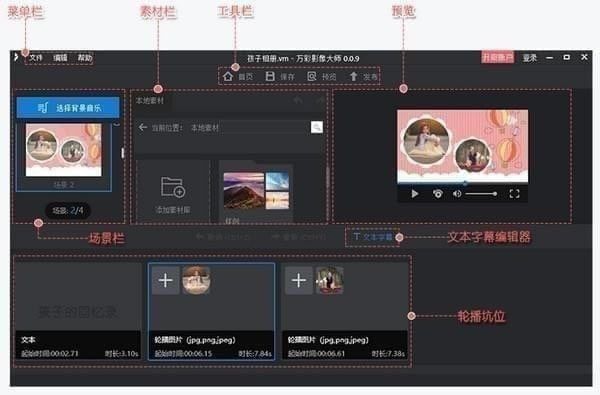Click the back arrow before 当前位置
The height and width of the screenshot is (395, 600).
click(143, 127)
